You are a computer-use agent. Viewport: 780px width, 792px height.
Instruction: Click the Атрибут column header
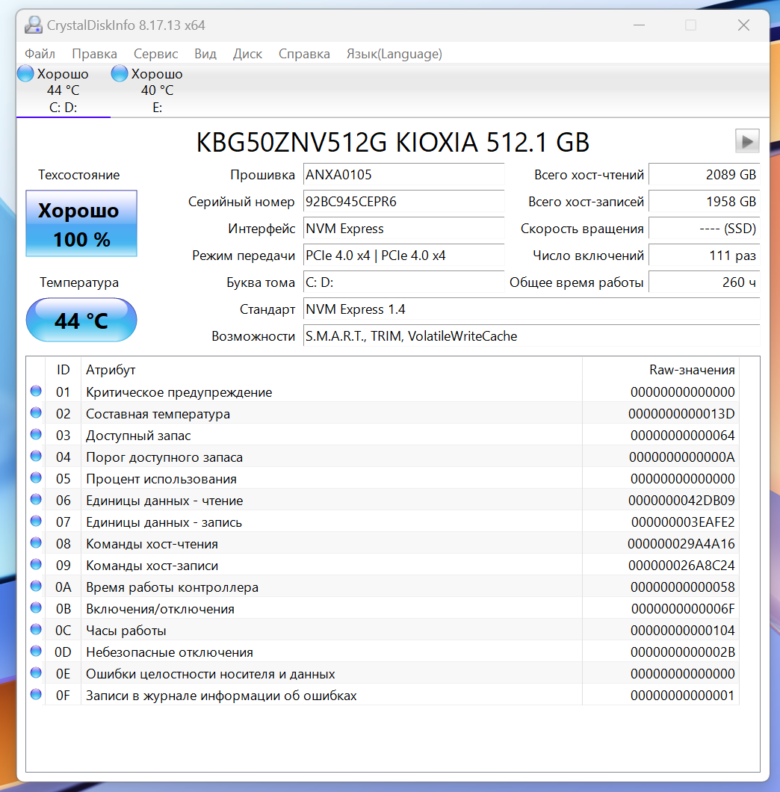[331, 370]
